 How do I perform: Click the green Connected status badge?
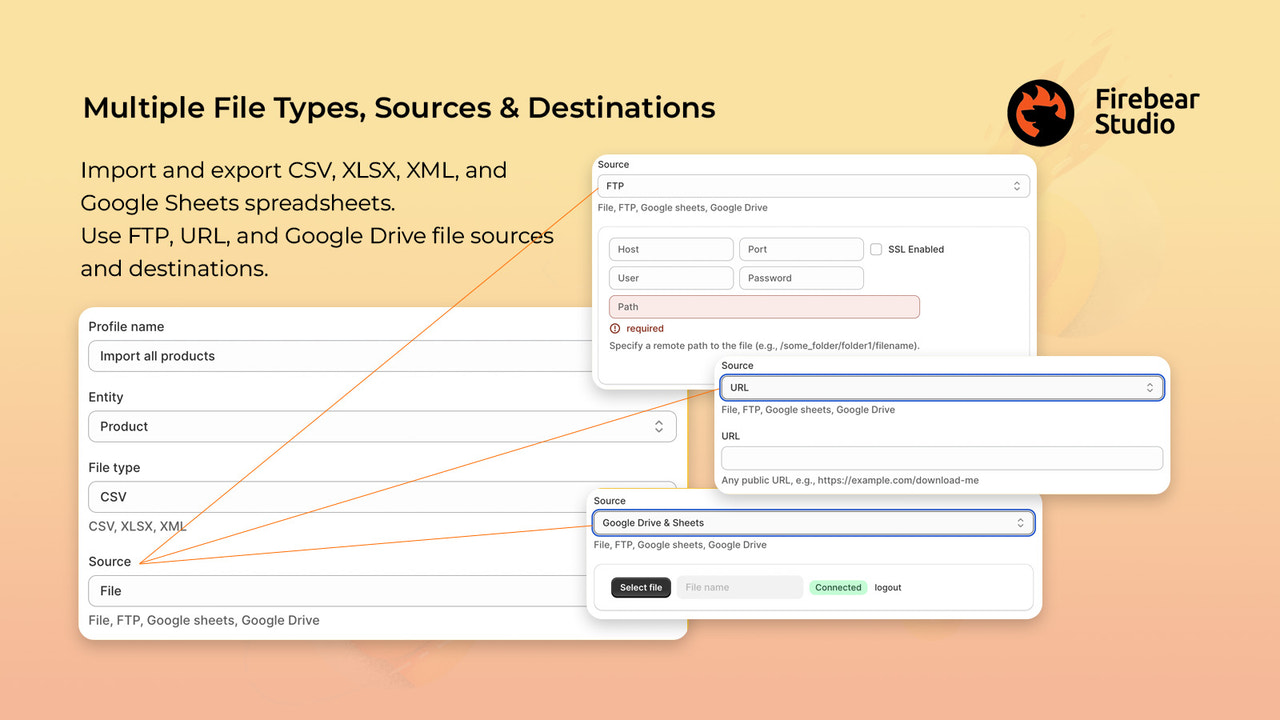838,587
